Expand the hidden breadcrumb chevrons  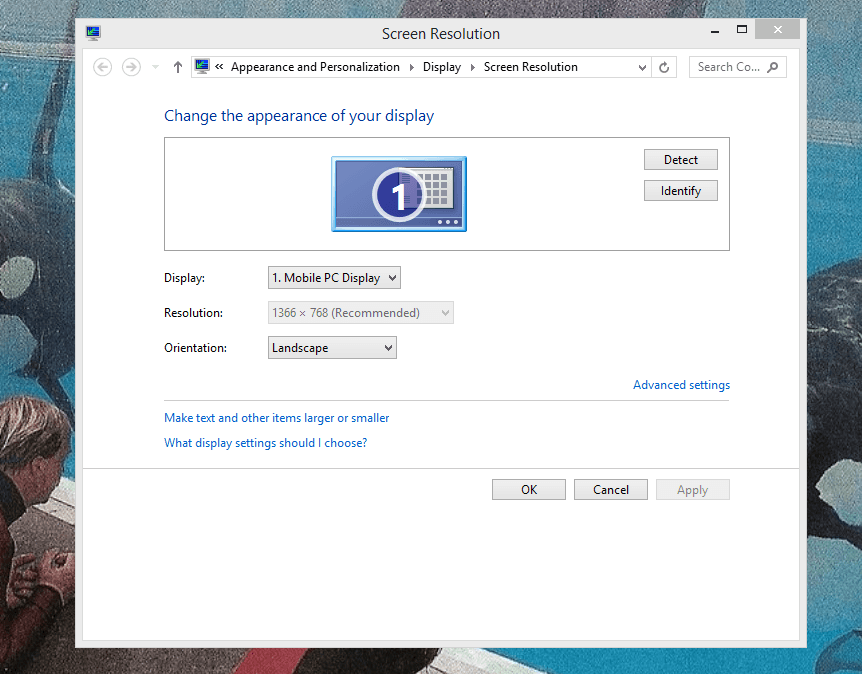pyautogui.click(x=219, y=67)
